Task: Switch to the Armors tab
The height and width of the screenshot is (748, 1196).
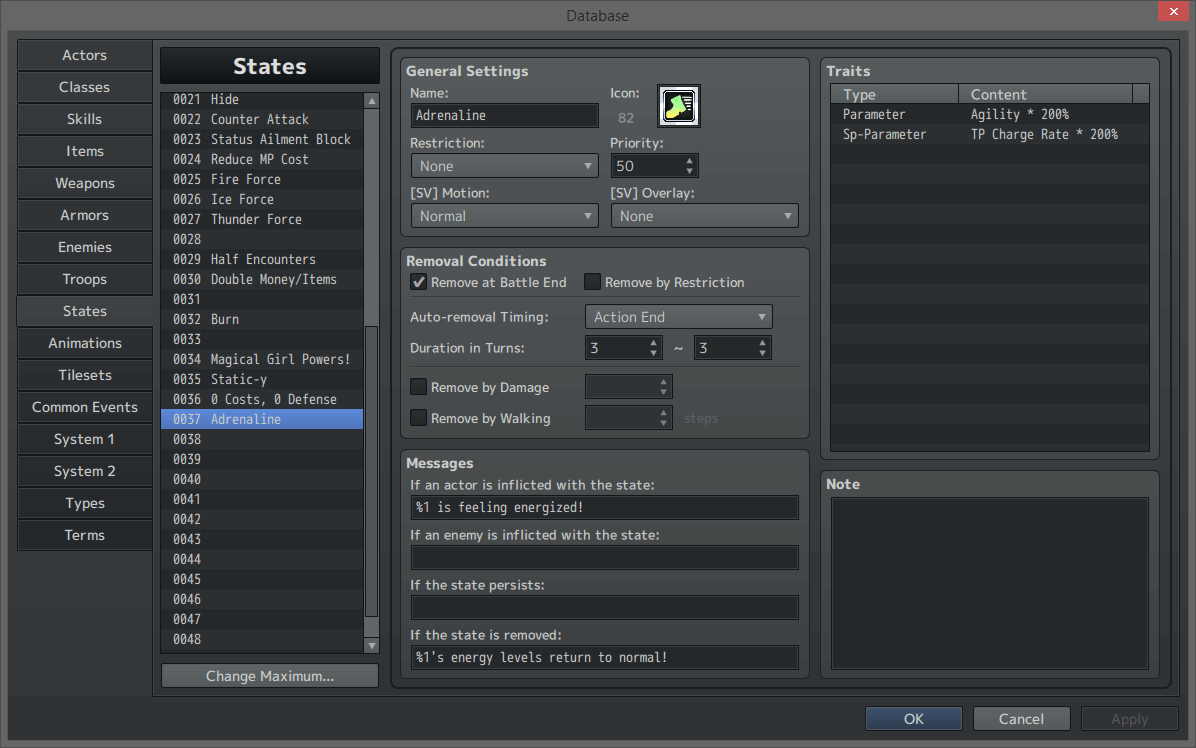Action: [x=85, y=215]
